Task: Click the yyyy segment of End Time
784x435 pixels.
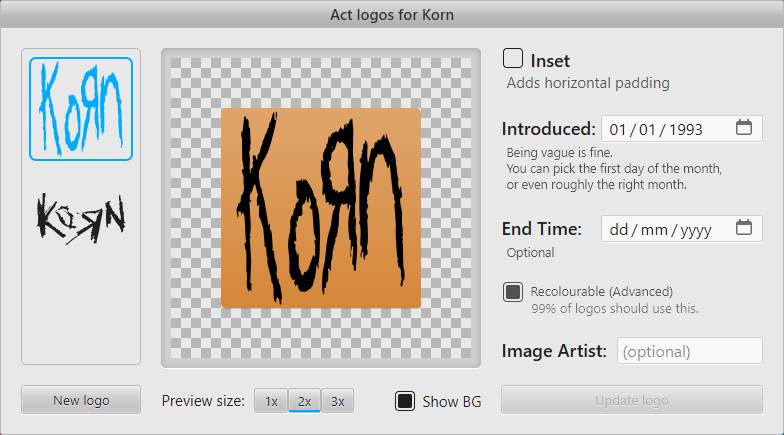Action: point(695,229)
